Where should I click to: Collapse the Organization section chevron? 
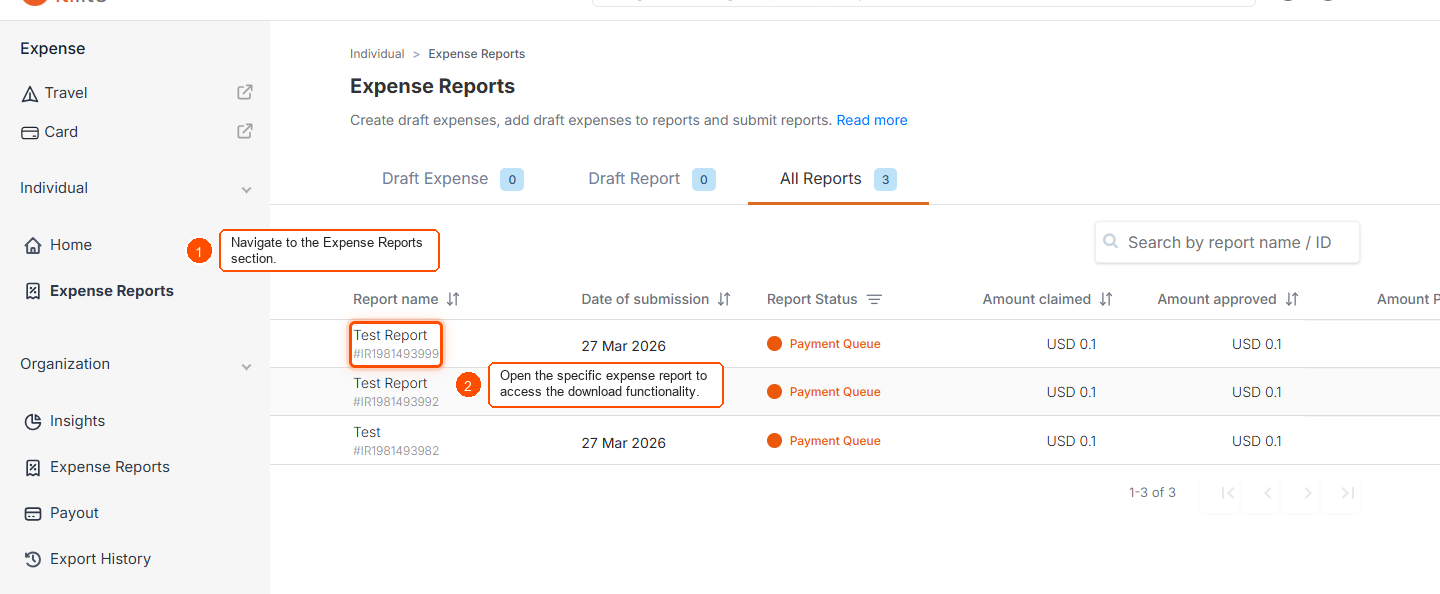point(246,367)
